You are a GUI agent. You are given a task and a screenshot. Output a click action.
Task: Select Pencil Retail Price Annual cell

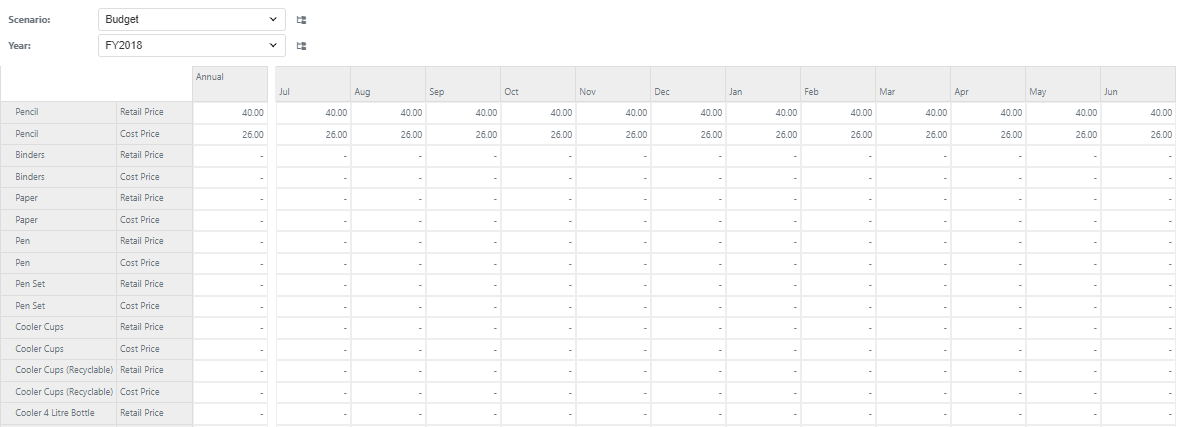[x=230, y=113]
